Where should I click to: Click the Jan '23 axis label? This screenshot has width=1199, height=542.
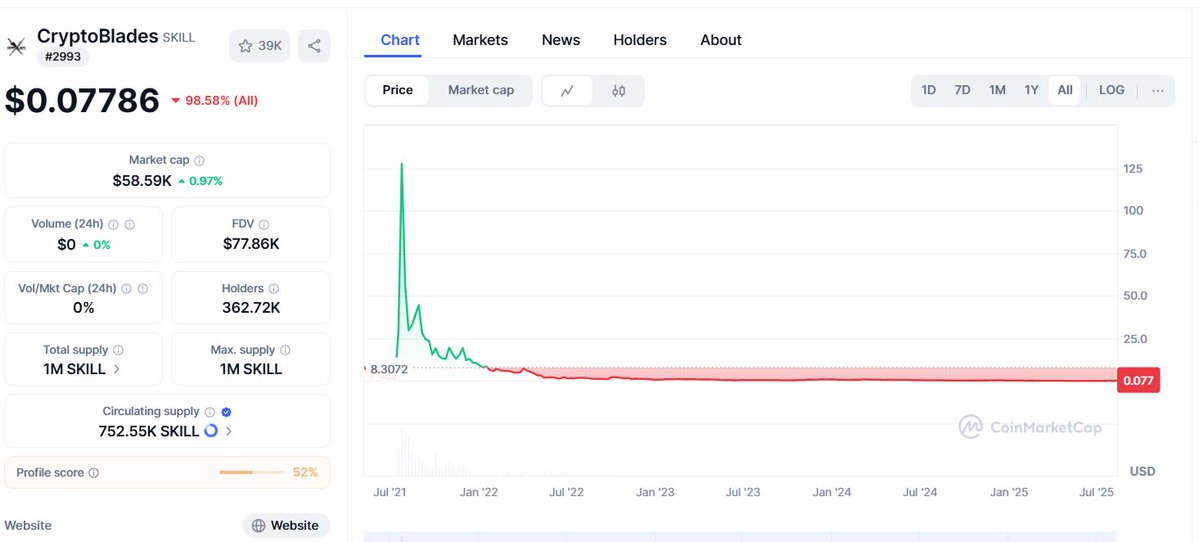pos(655,492)
